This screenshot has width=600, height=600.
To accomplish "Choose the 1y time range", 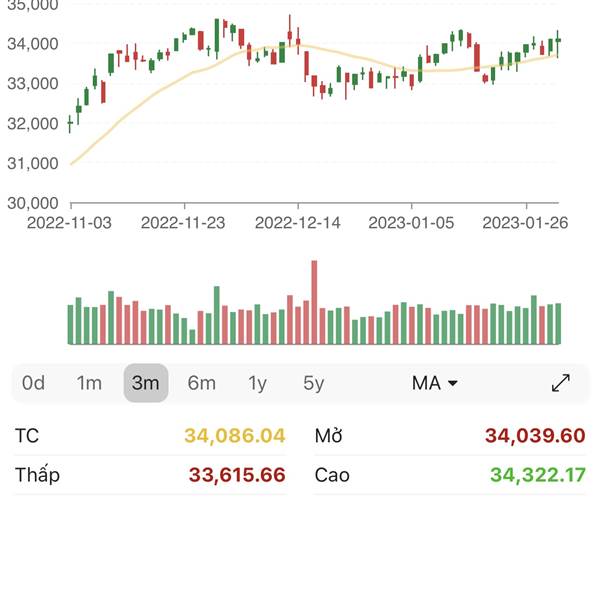I will [x=257, y=383].
